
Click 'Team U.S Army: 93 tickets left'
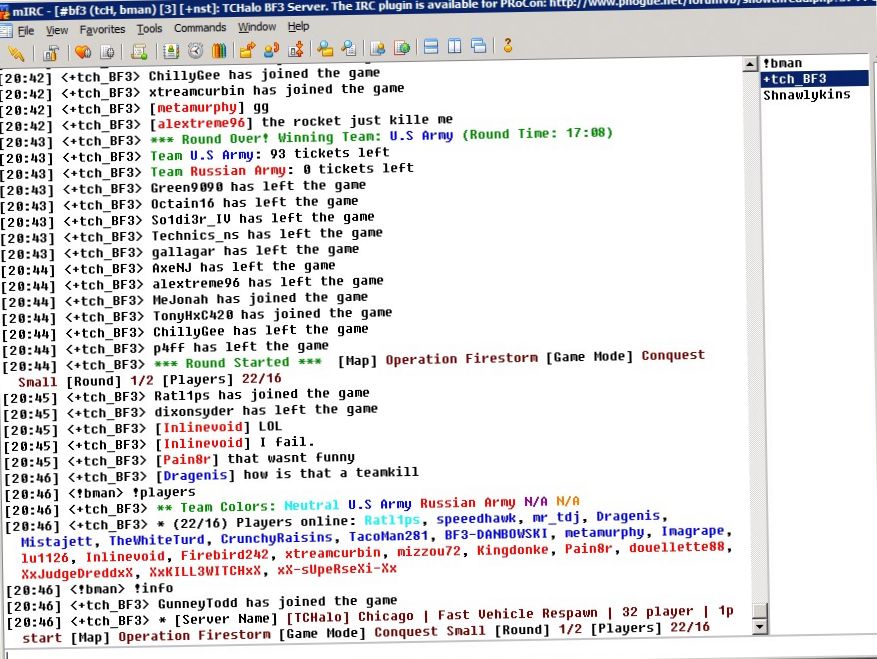click(x=270, y=154)
